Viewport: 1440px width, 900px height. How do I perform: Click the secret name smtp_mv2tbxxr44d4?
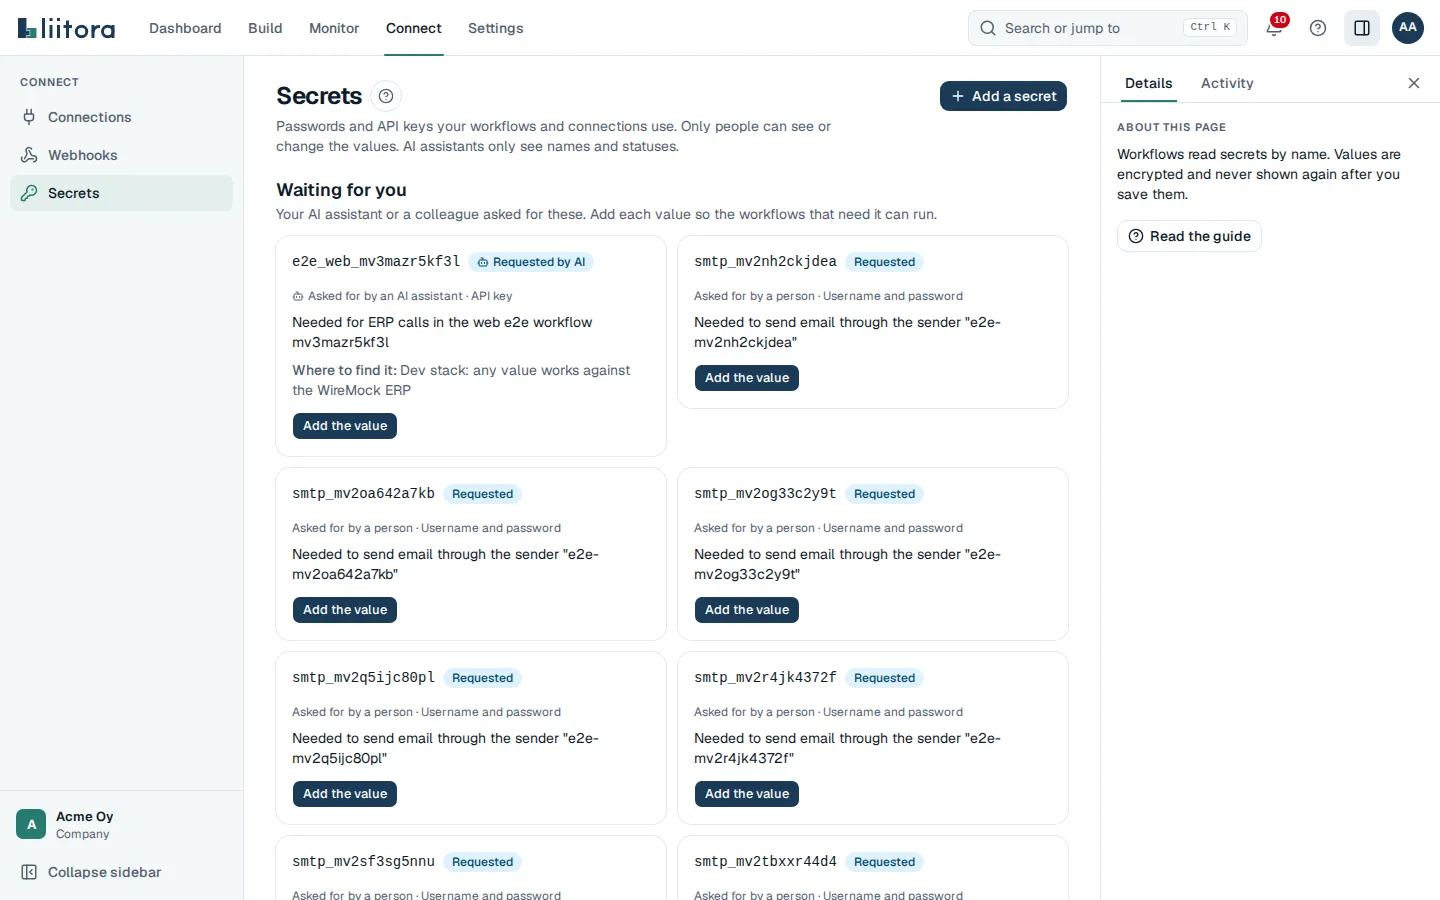point(765,861)
